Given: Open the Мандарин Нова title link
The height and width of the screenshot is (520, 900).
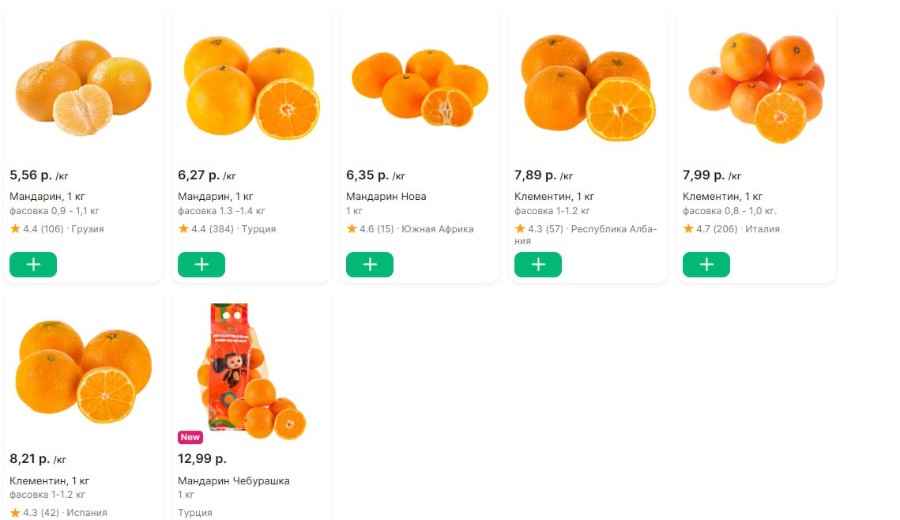Looking at the screenshot, I should point(386,196).
